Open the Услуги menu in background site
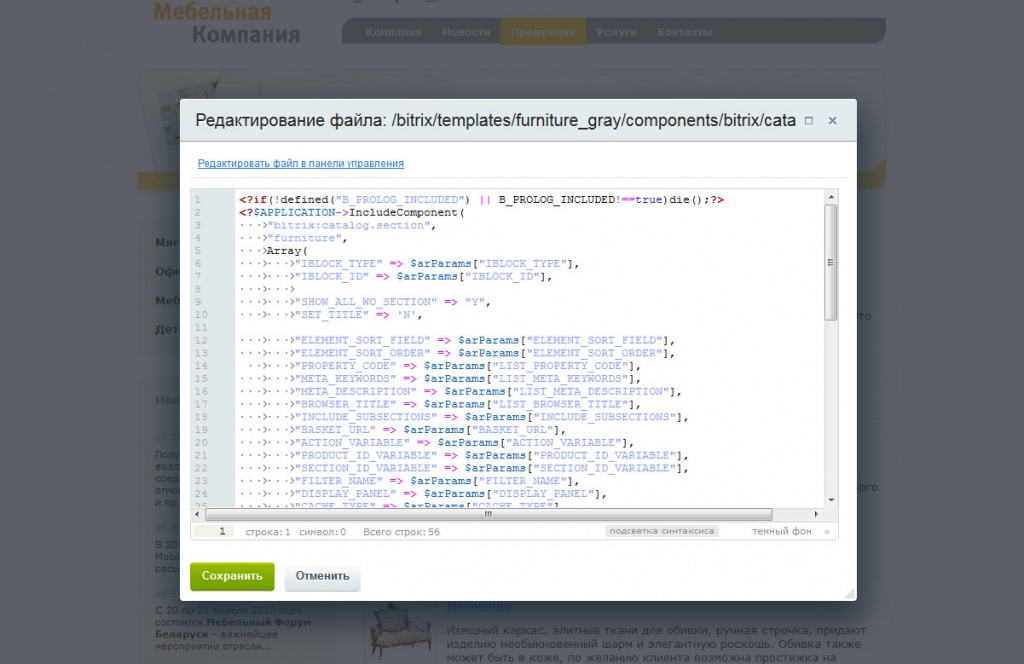The width and height of the screenshot is (1024, 664). click(x=616, y=32)
